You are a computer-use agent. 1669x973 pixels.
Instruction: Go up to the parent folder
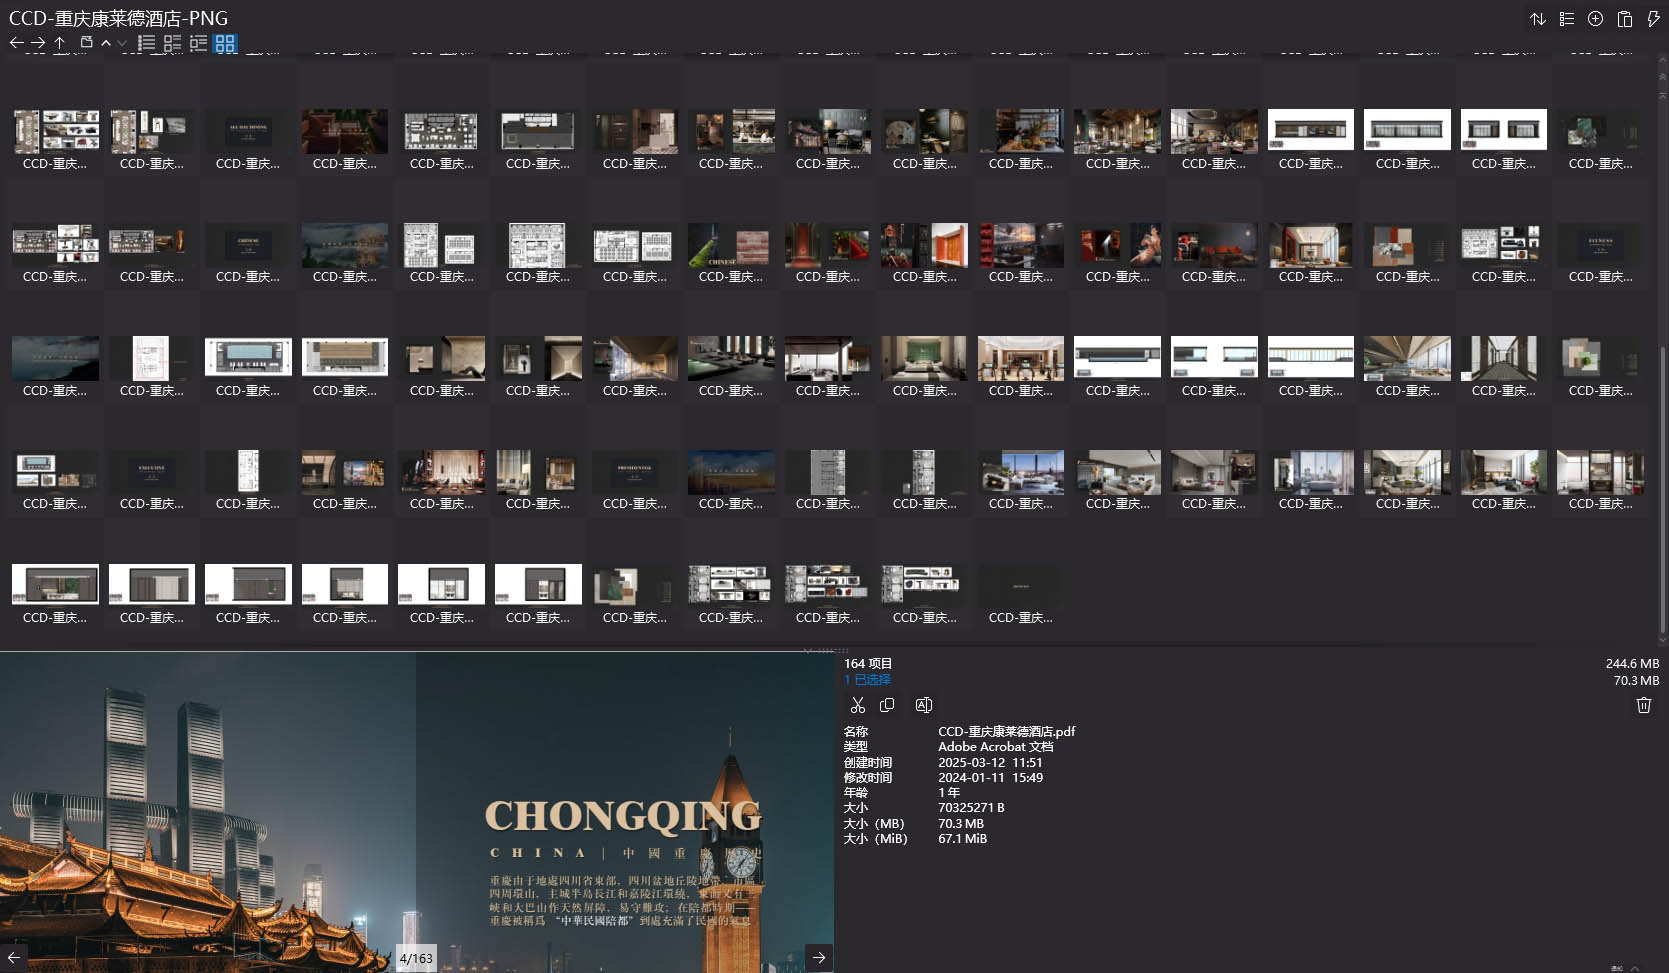[x=60, y=43]
